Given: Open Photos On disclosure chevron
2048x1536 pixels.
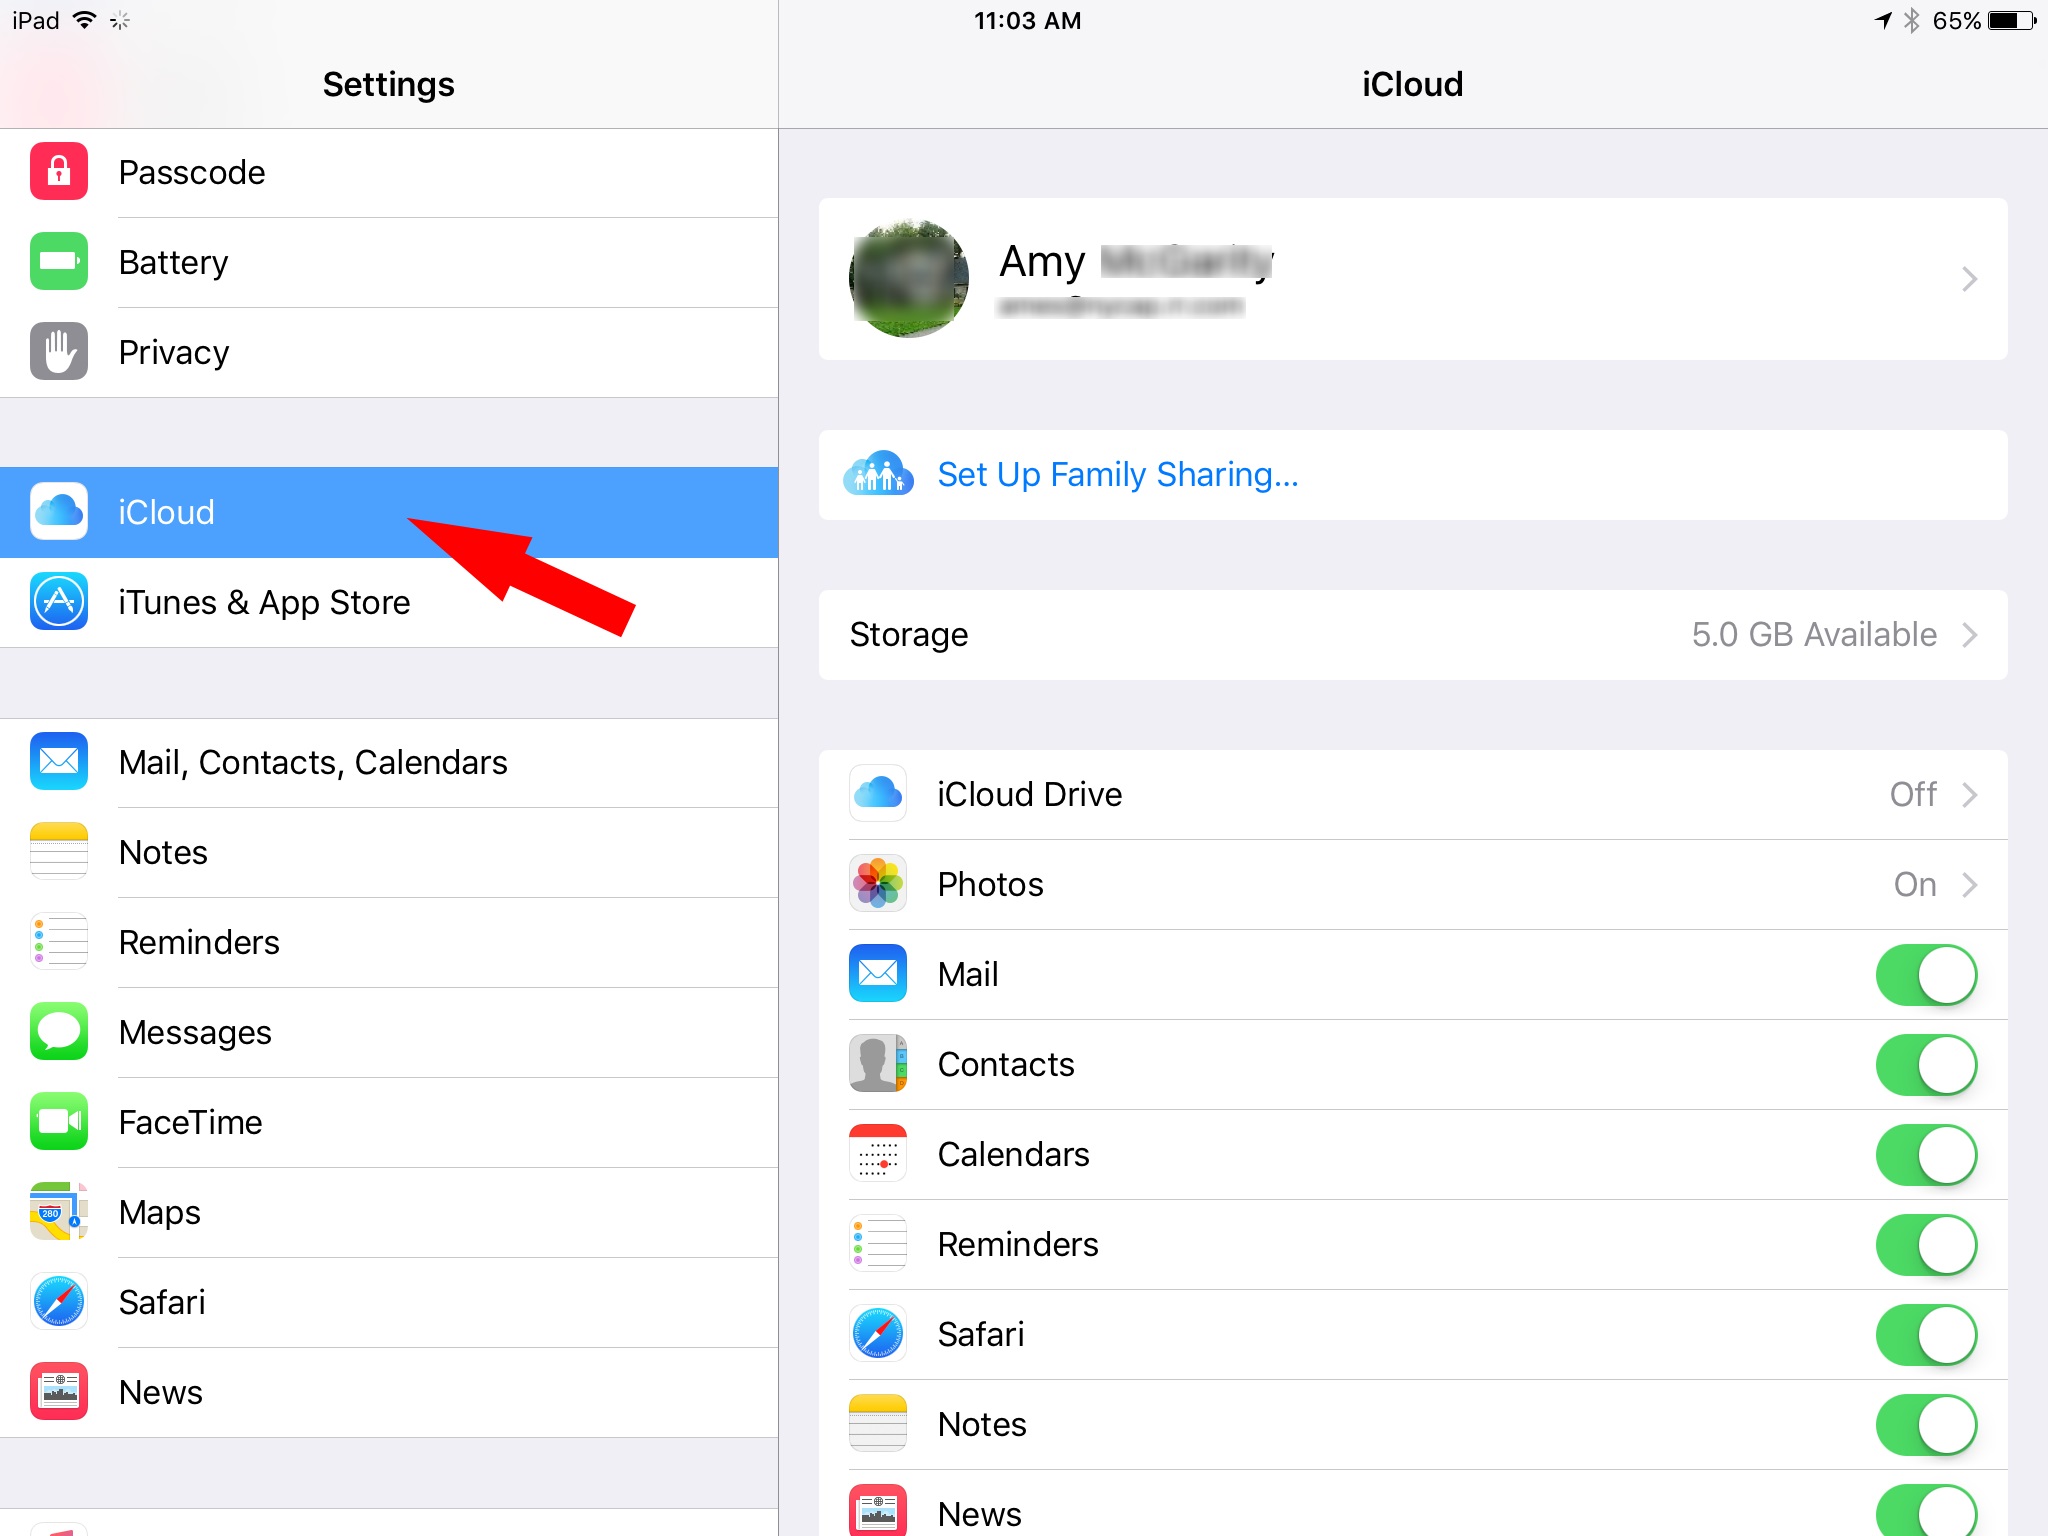Looking at the screenshot, I should (x=1969, y=885).
